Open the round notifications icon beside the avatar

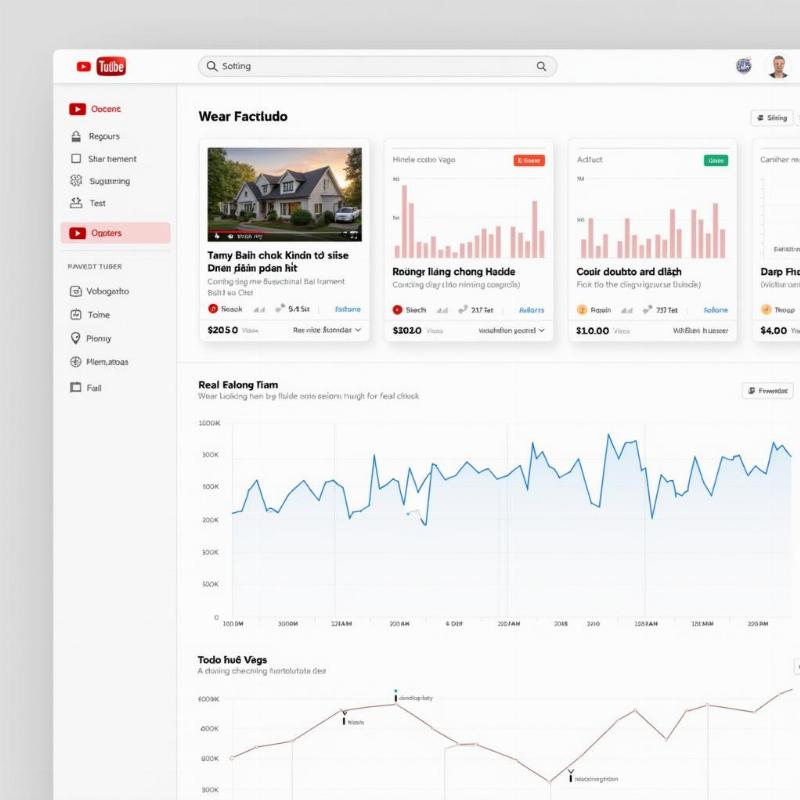point(743,66)
